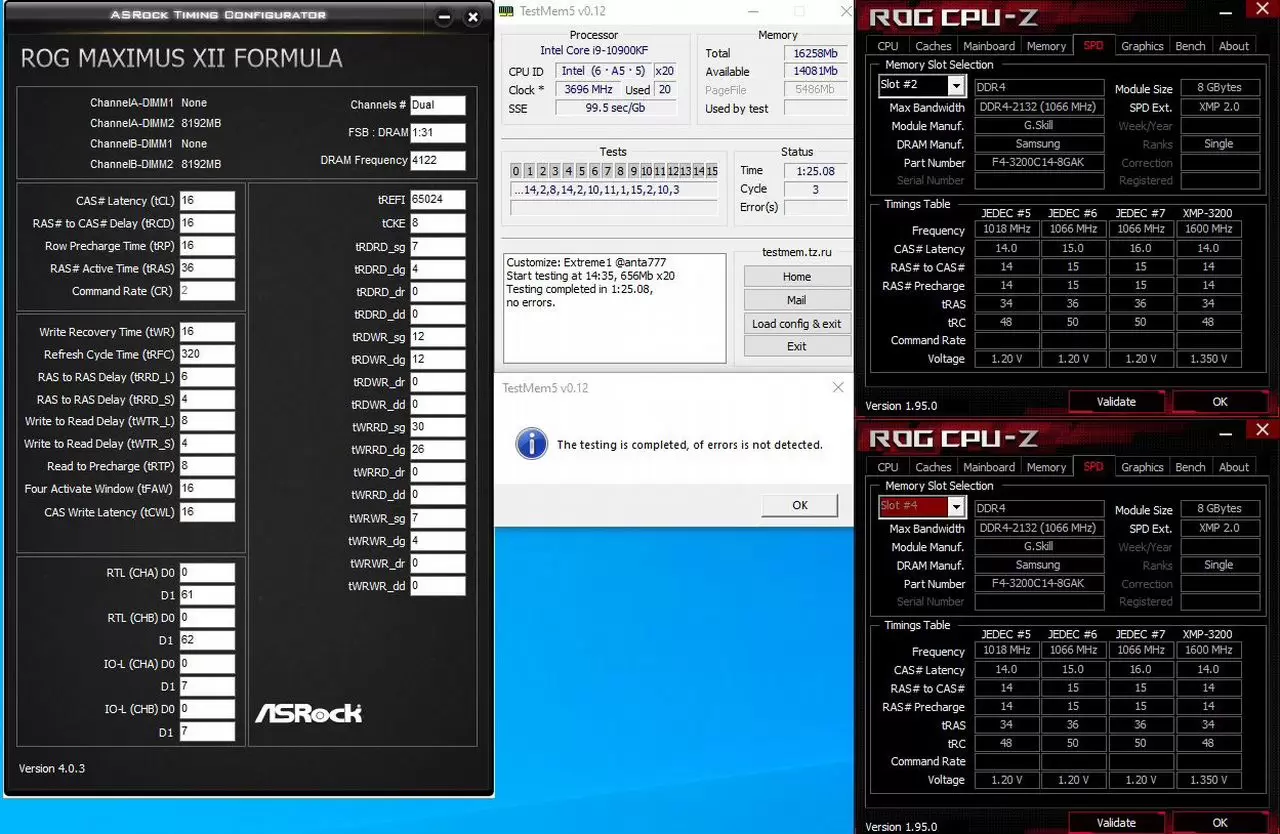The image size is (1280, 834).
Task: Click the Write Recovery Time (tWR) field
Action: [207, 332]
